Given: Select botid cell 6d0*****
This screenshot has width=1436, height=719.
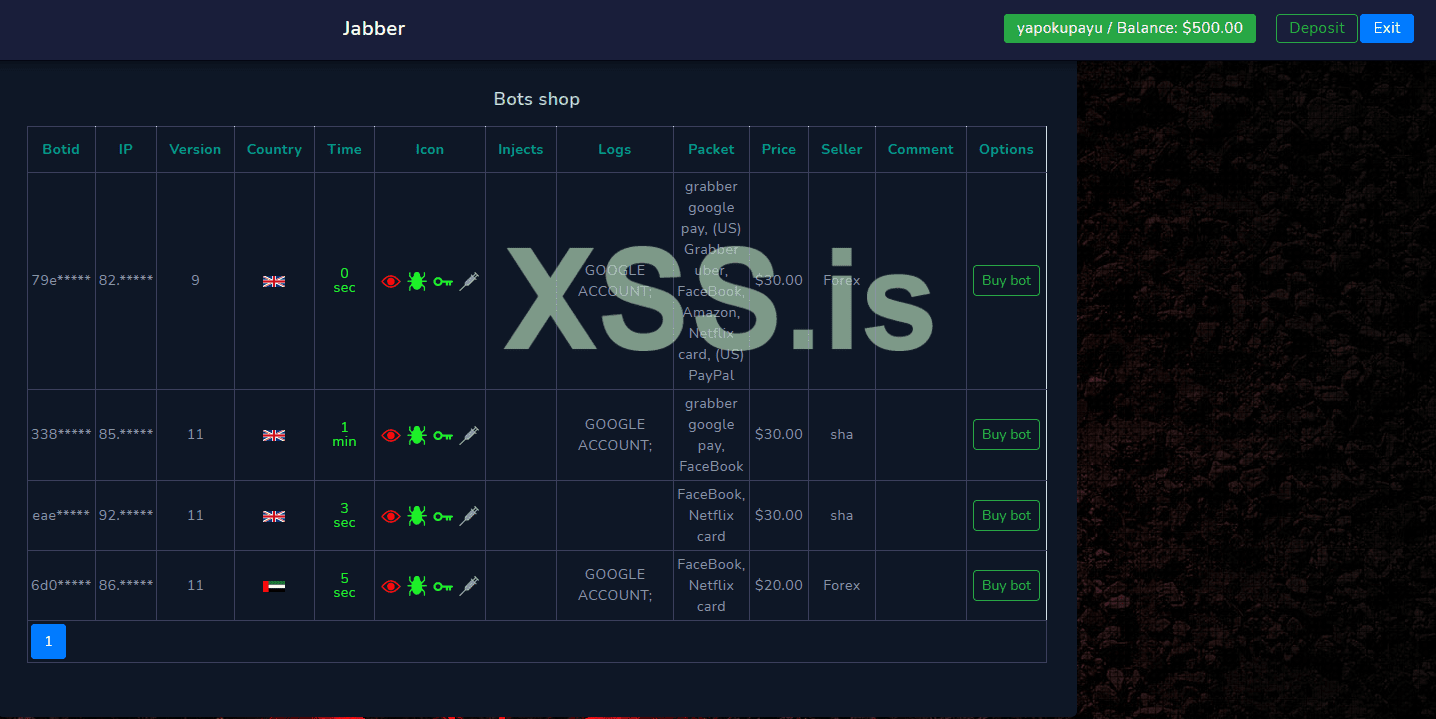Looking at the screenshot, I should pyautogui.click(x=61, y=586).
